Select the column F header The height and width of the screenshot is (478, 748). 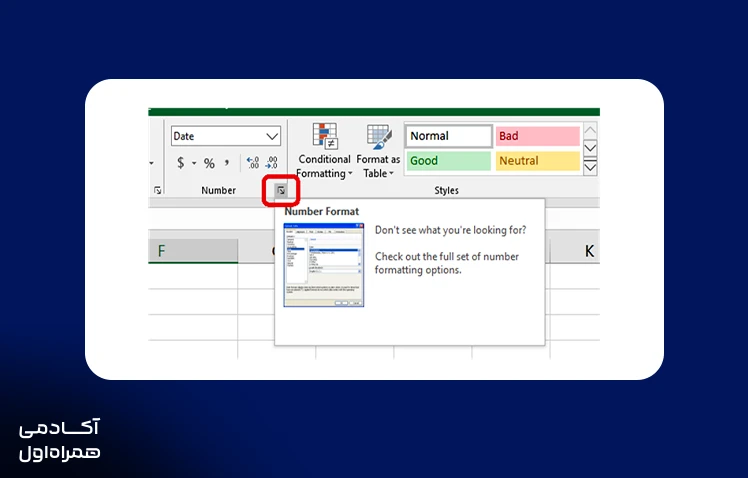(x=193, y=251)
